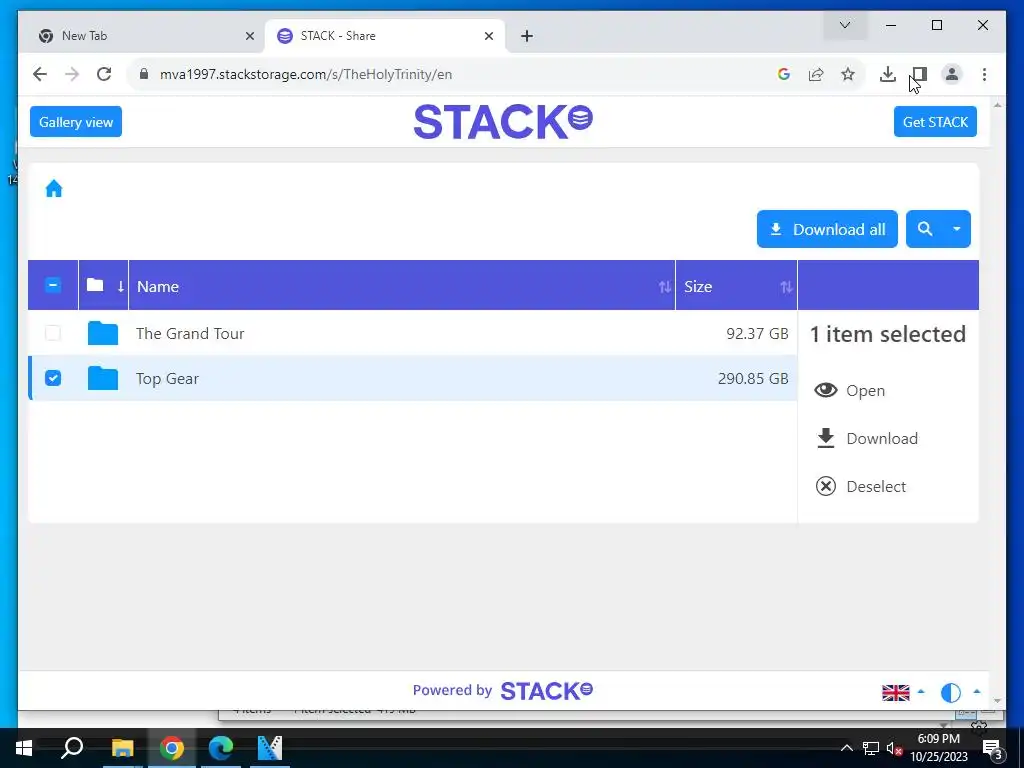Toggle Chrome side panel
Screen dimensions: 1024x768
919,74
